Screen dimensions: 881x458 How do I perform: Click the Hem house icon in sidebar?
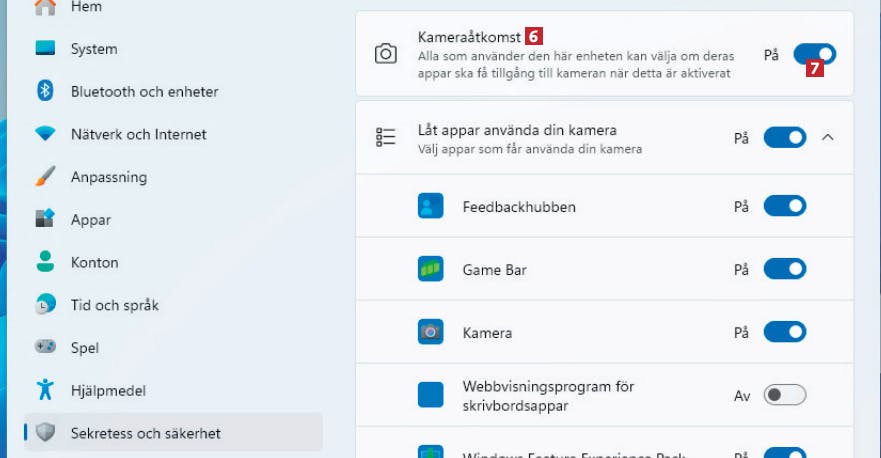pos(45,7)
